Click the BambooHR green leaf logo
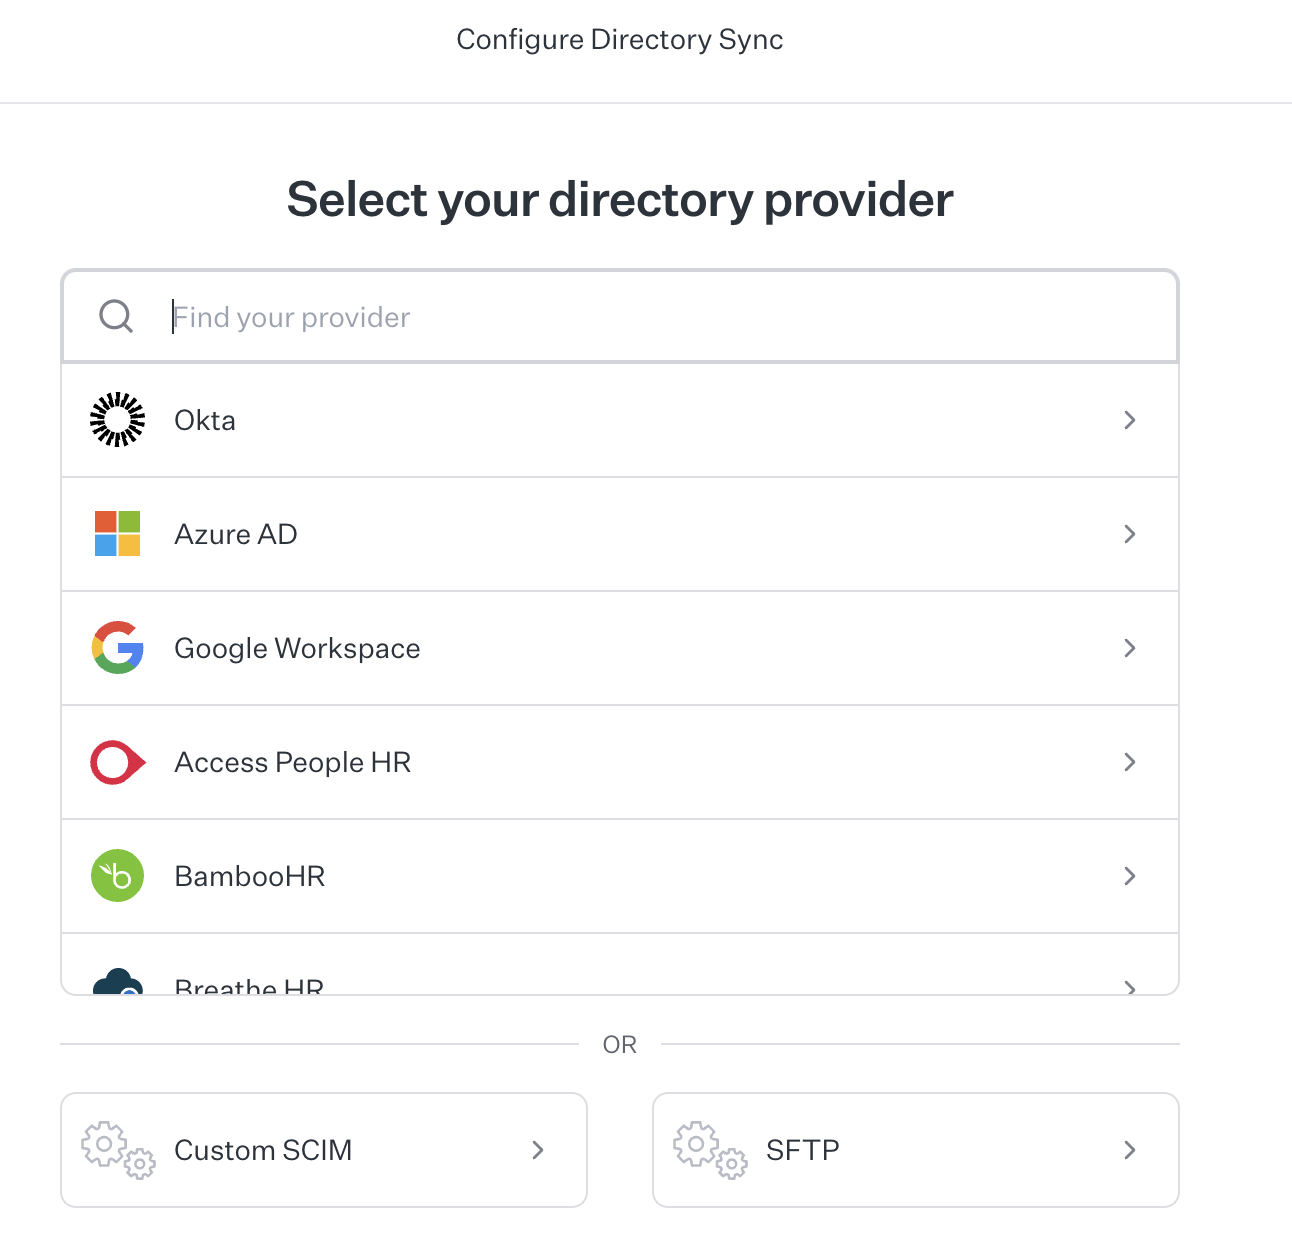Image resolution: width=1292 pixels, height=1260 pixels. pos(118,876)
